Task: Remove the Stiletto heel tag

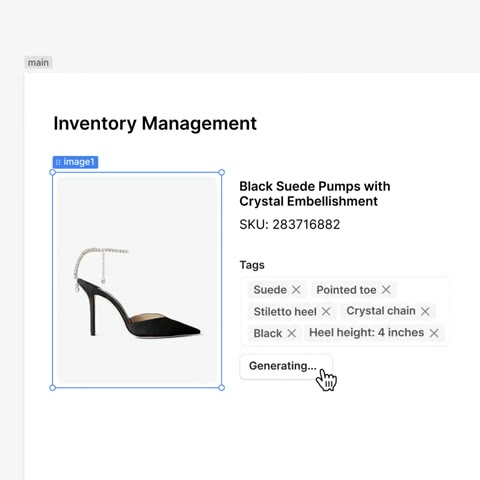Action: [326, 312]
